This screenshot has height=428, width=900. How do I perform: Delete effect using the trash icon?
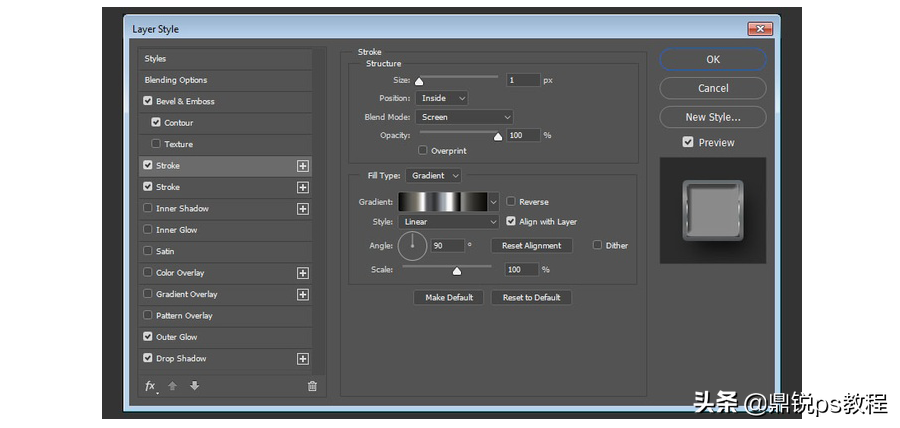(312, 386)
